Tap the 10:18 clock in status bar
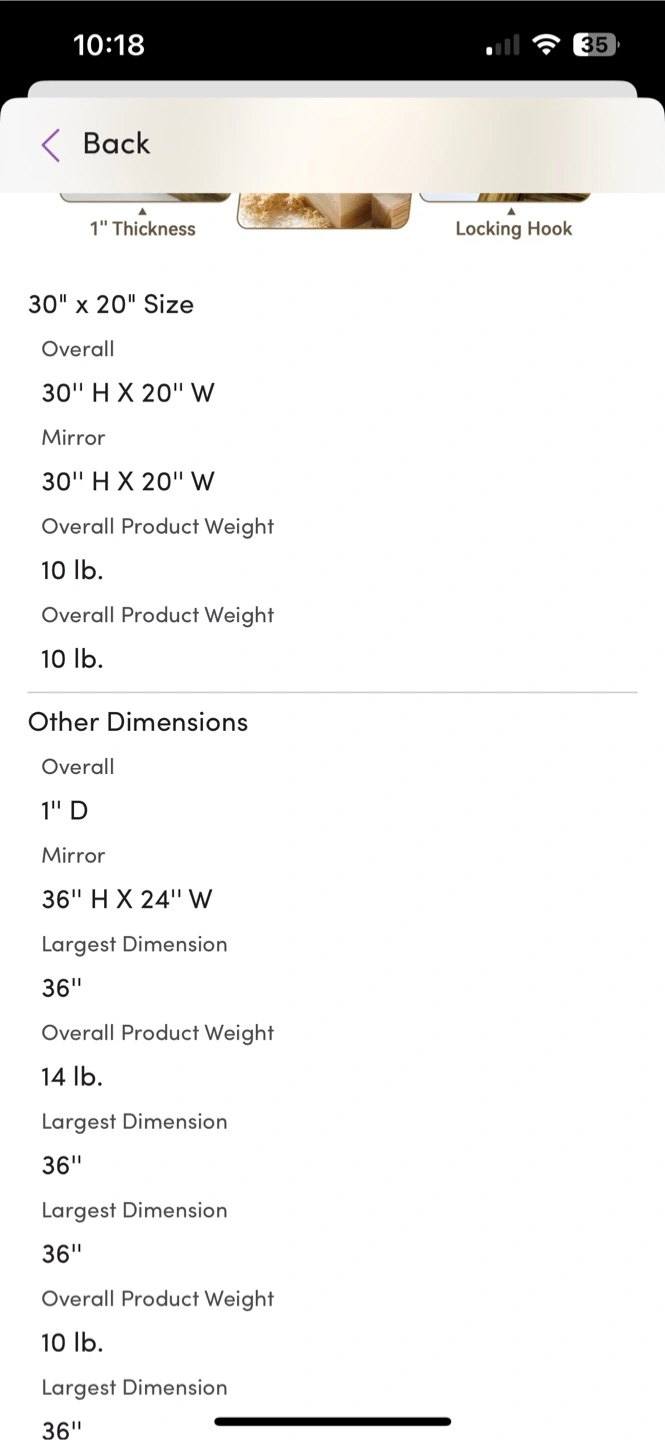The width and height of the screenshot is (665, 1440). pyautogui.click(x=109, y=45)
